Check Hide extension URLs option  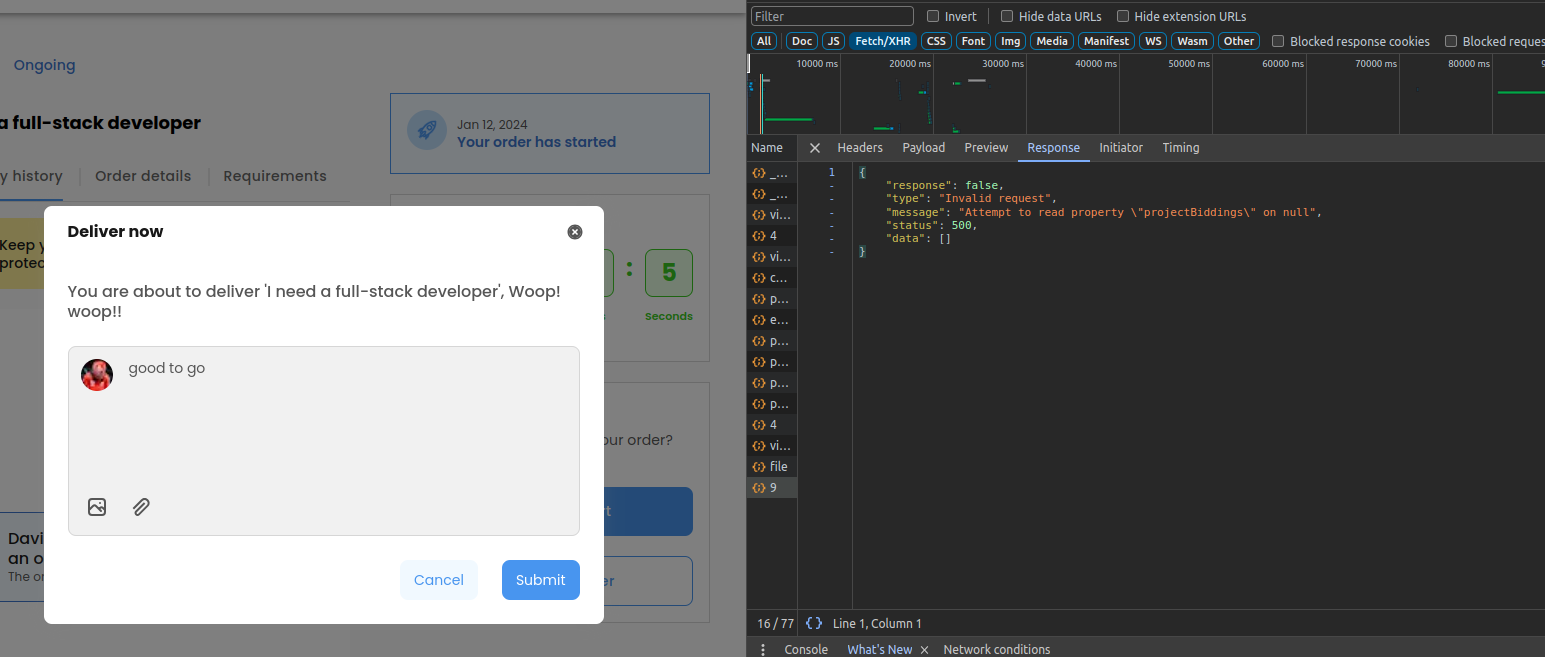tap(1123, 16)
